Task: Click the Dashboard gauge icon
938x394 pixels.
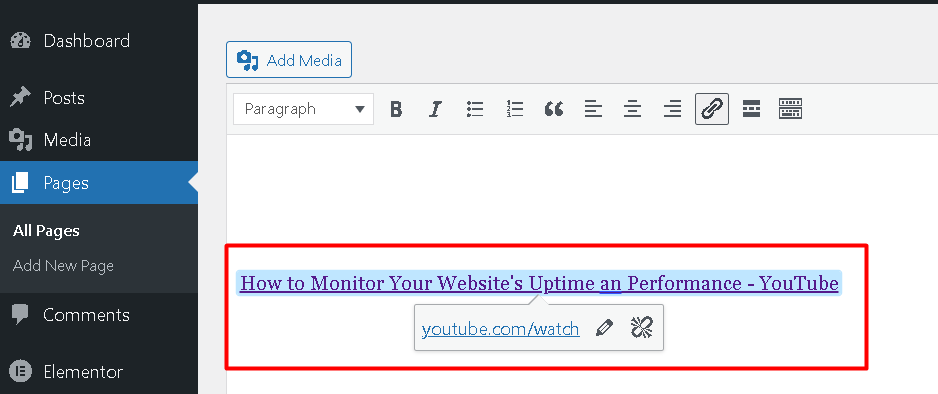Action: click(20, 41)
